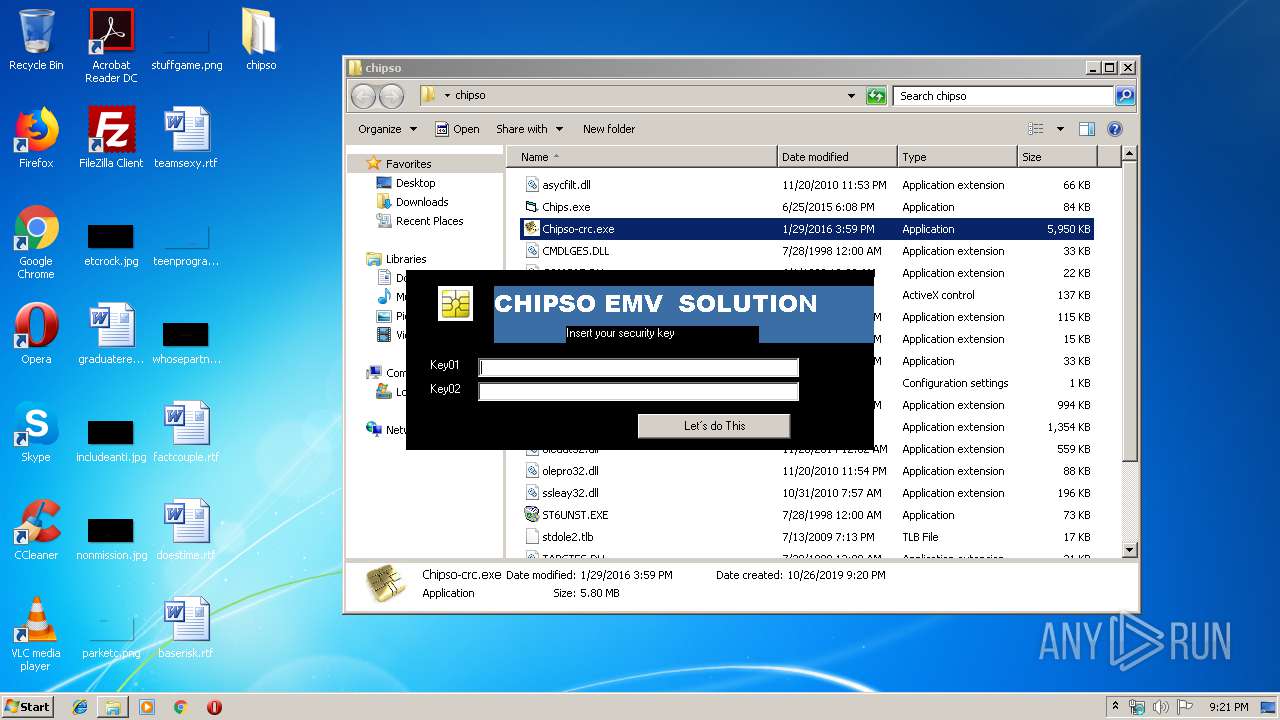Launch Google Chrome desktop shortcut

click(36, 242)
